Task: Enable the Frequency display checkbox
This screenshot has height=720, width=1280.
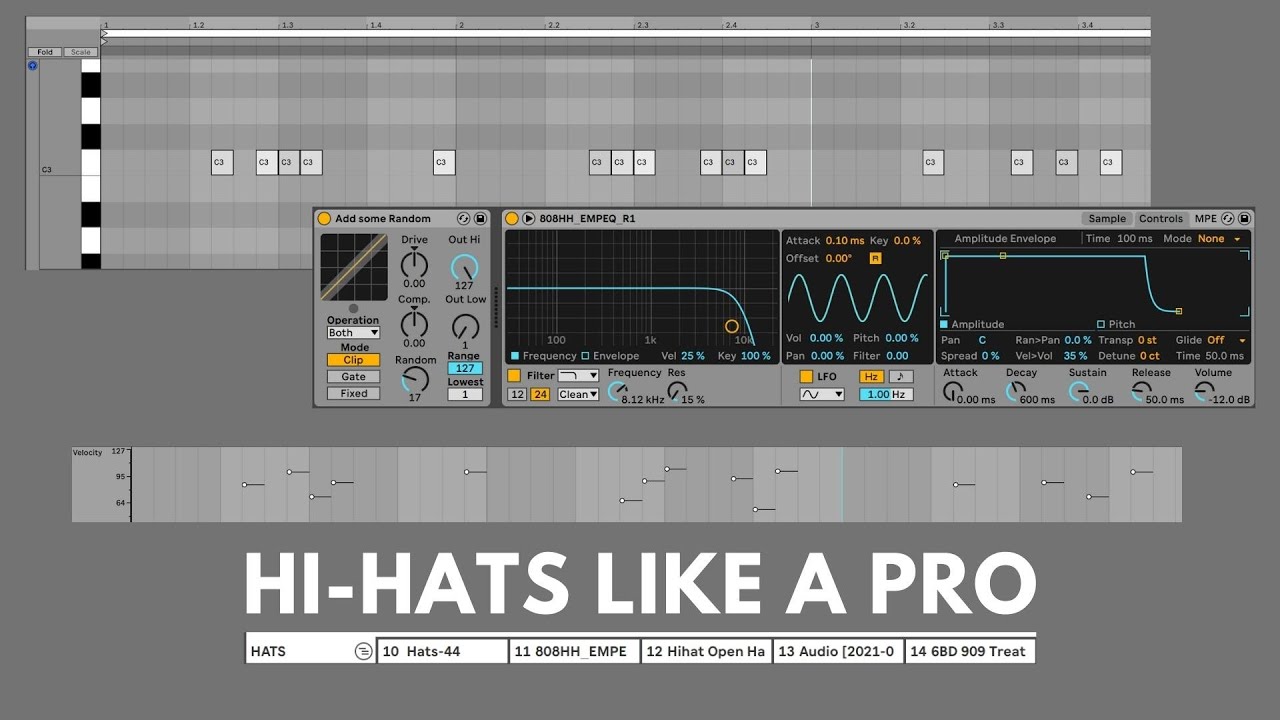Action: (515, 356)
